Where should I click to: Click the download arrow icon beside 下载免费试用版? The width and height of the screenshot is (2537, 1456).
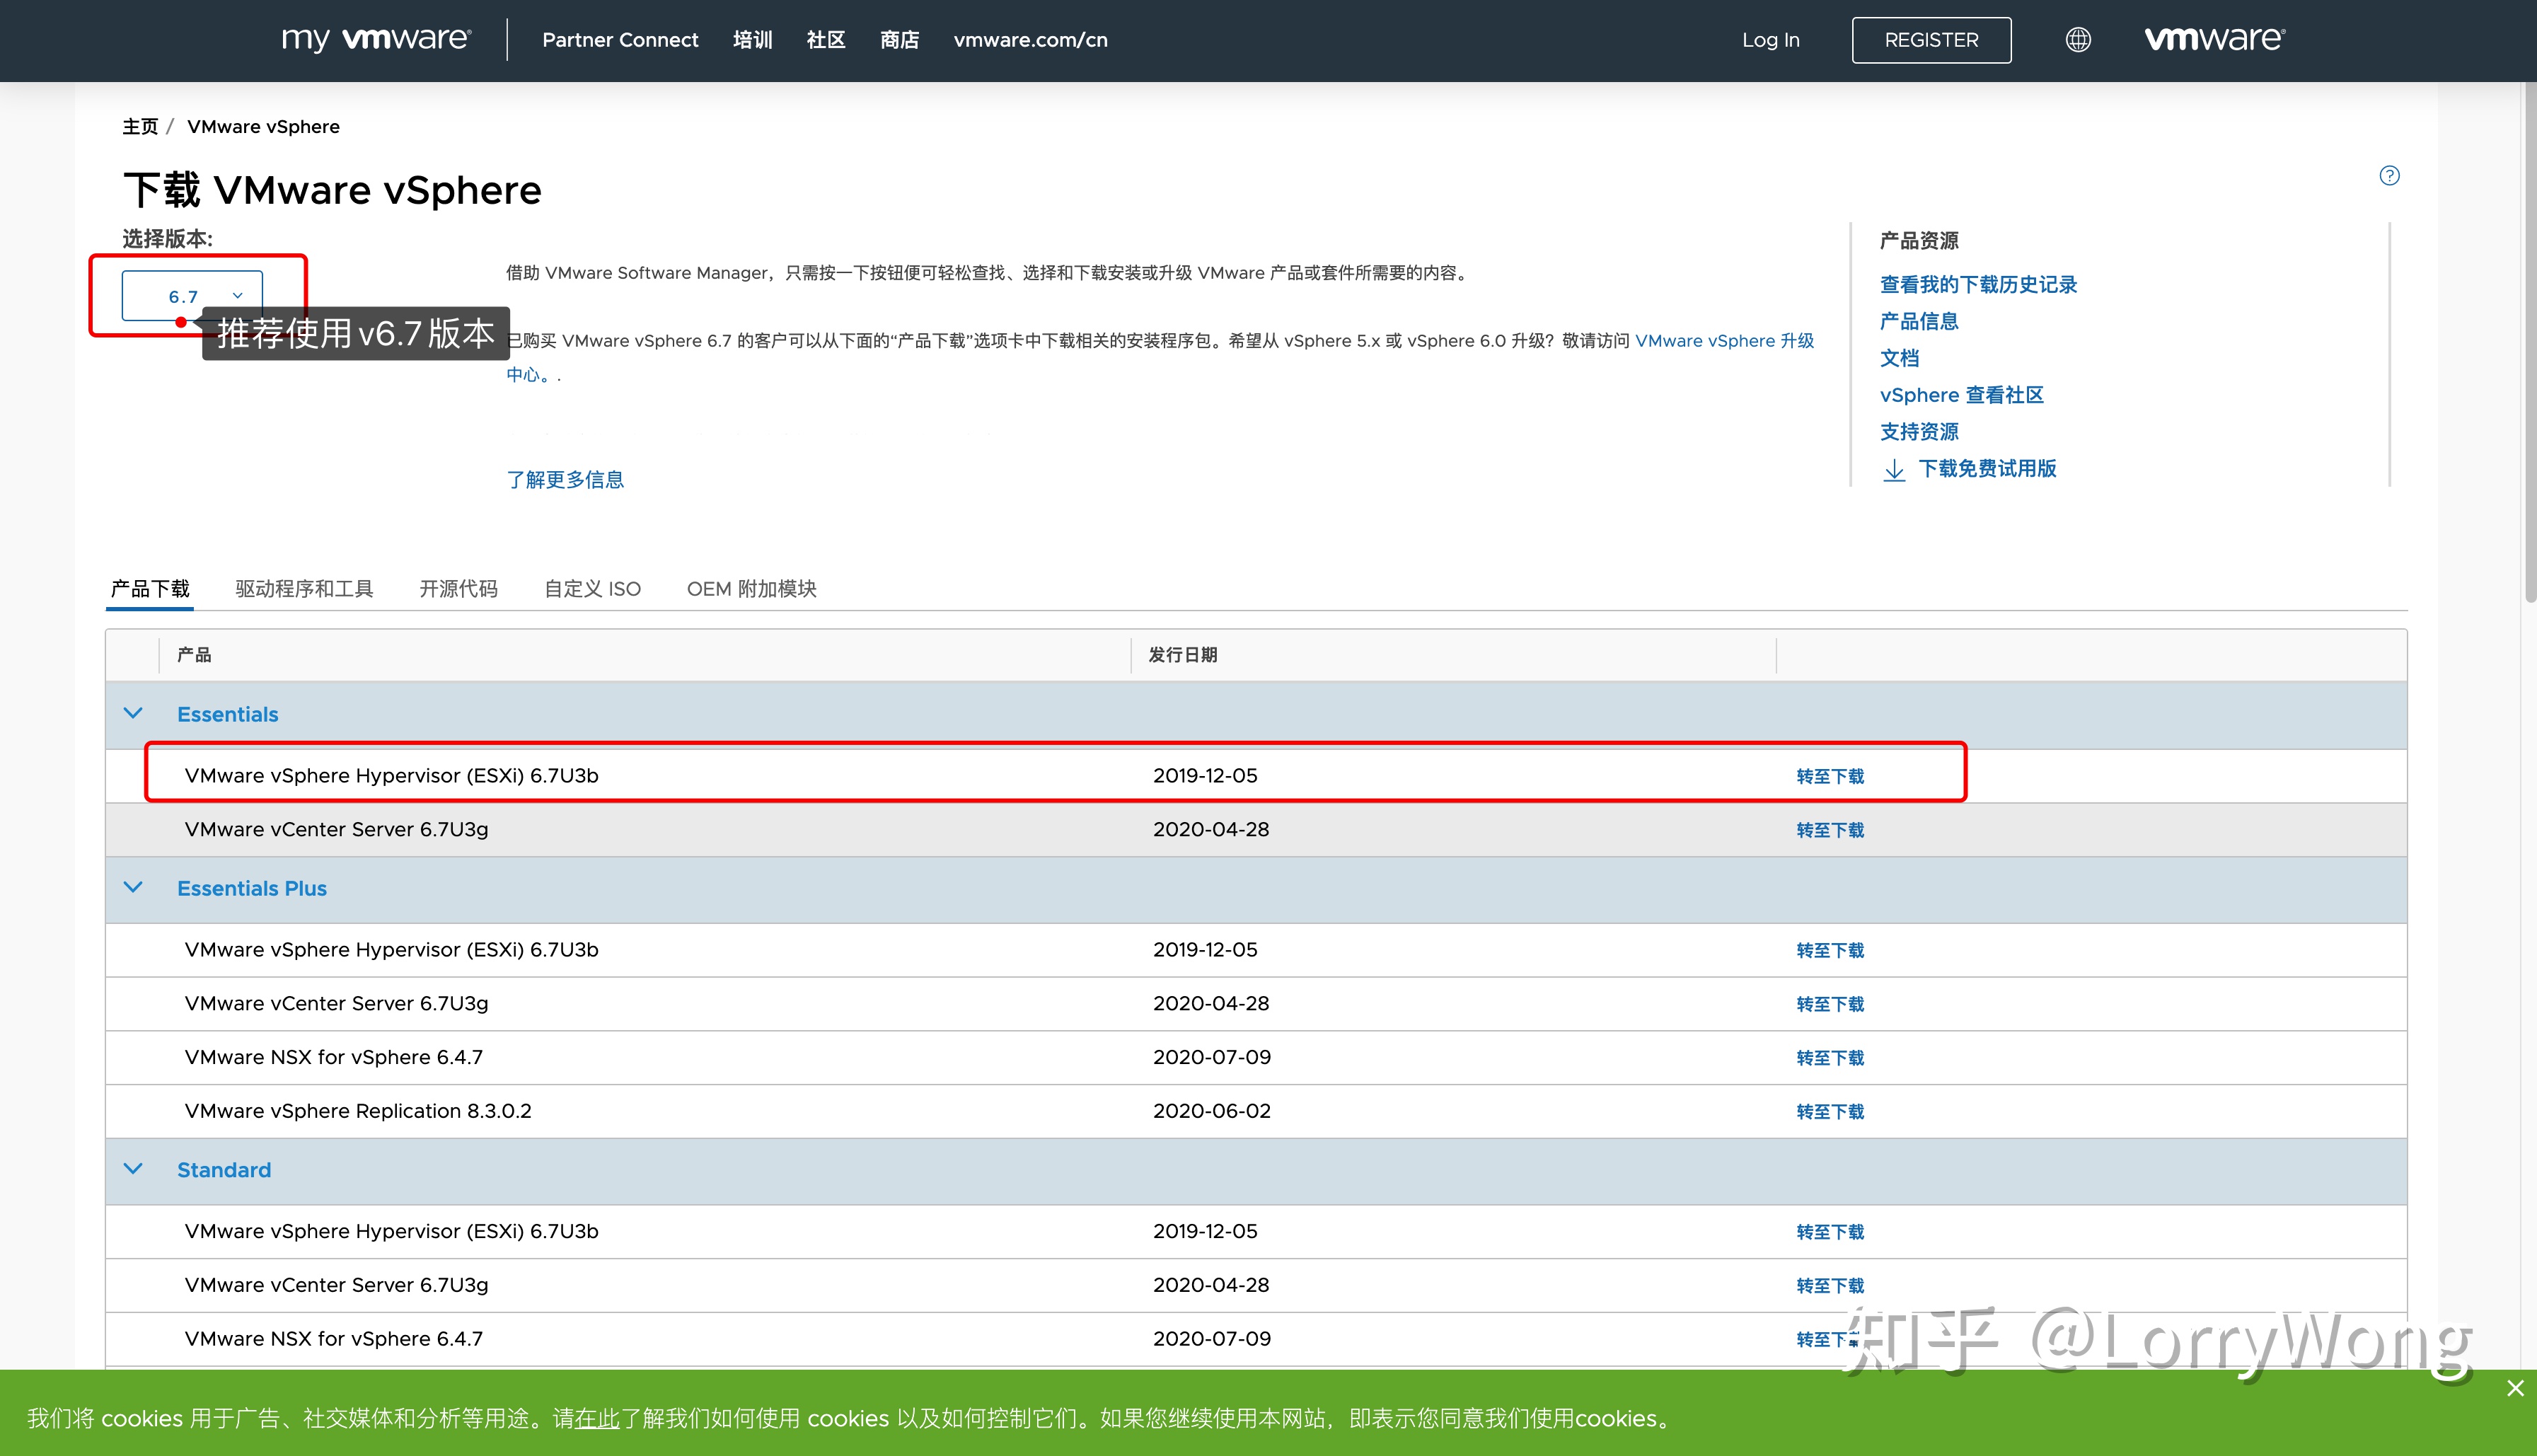pos(1894,470)
